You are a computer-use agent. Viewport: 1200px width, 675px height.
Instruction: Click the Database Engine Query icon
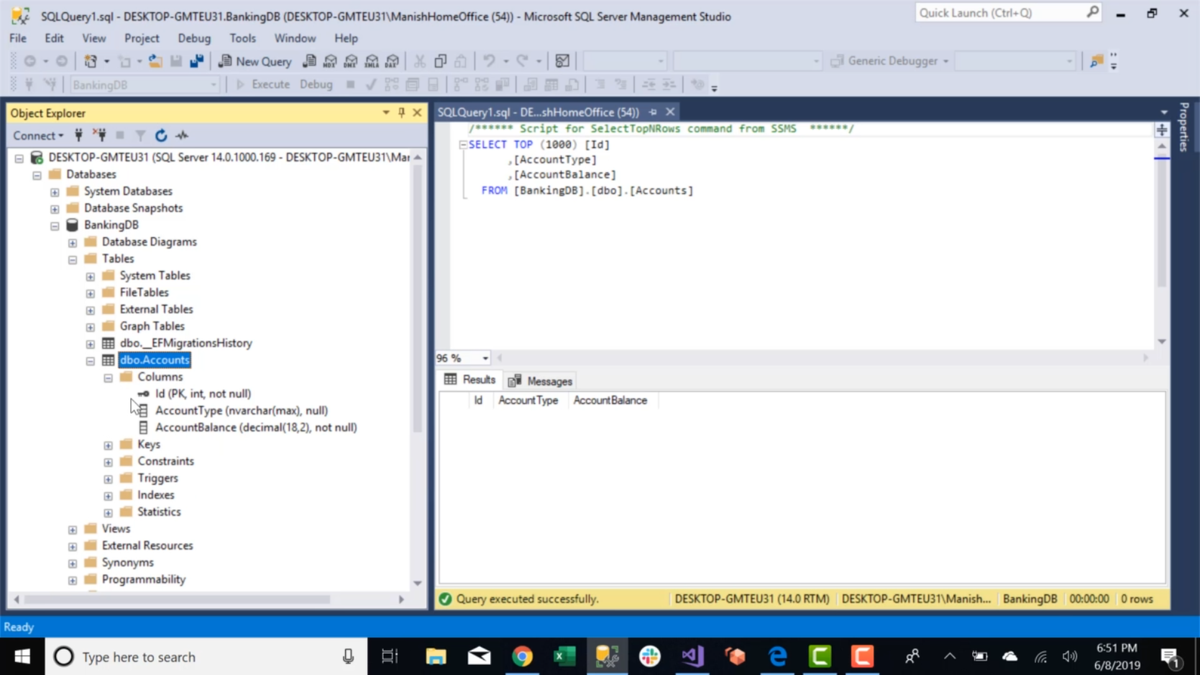310,61
